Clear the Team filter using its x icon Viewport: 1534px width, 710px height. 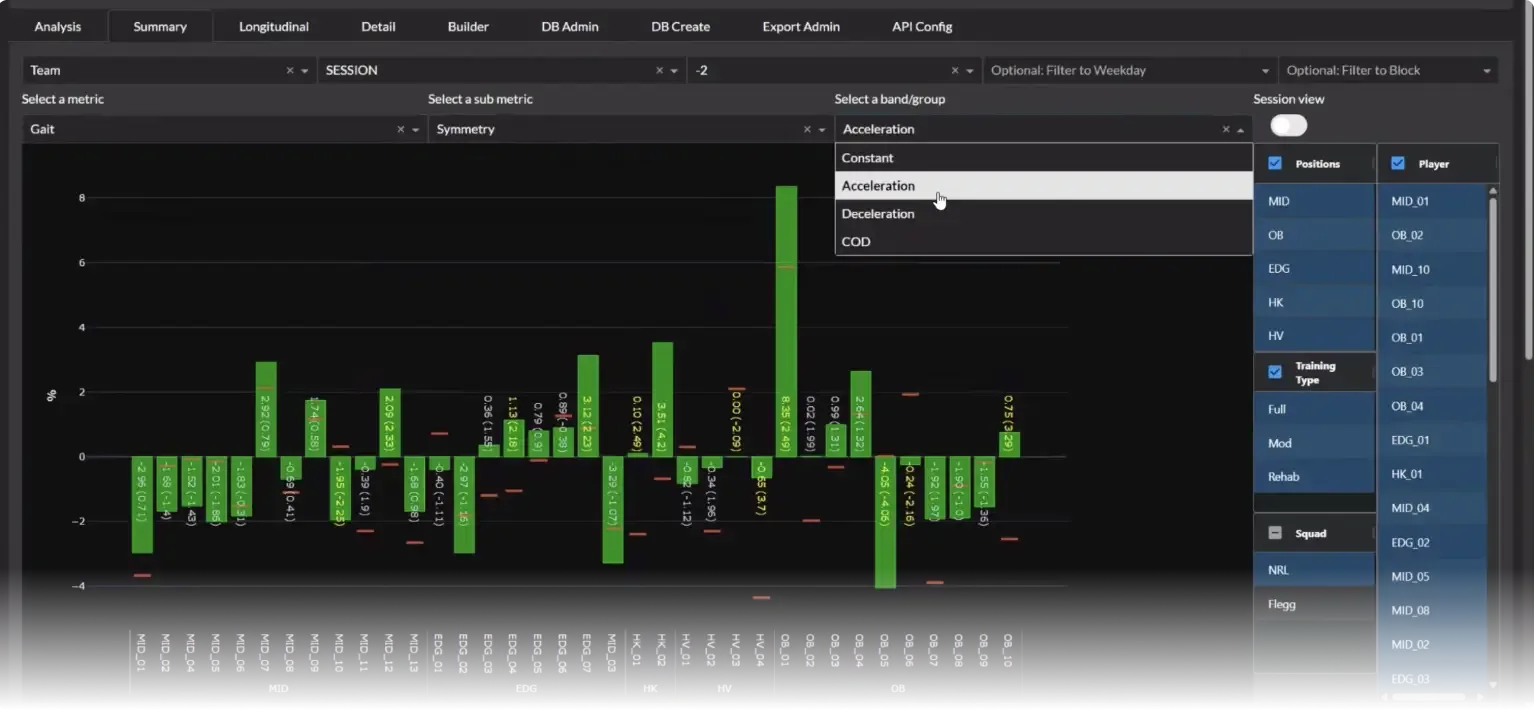tap(290, 70)
